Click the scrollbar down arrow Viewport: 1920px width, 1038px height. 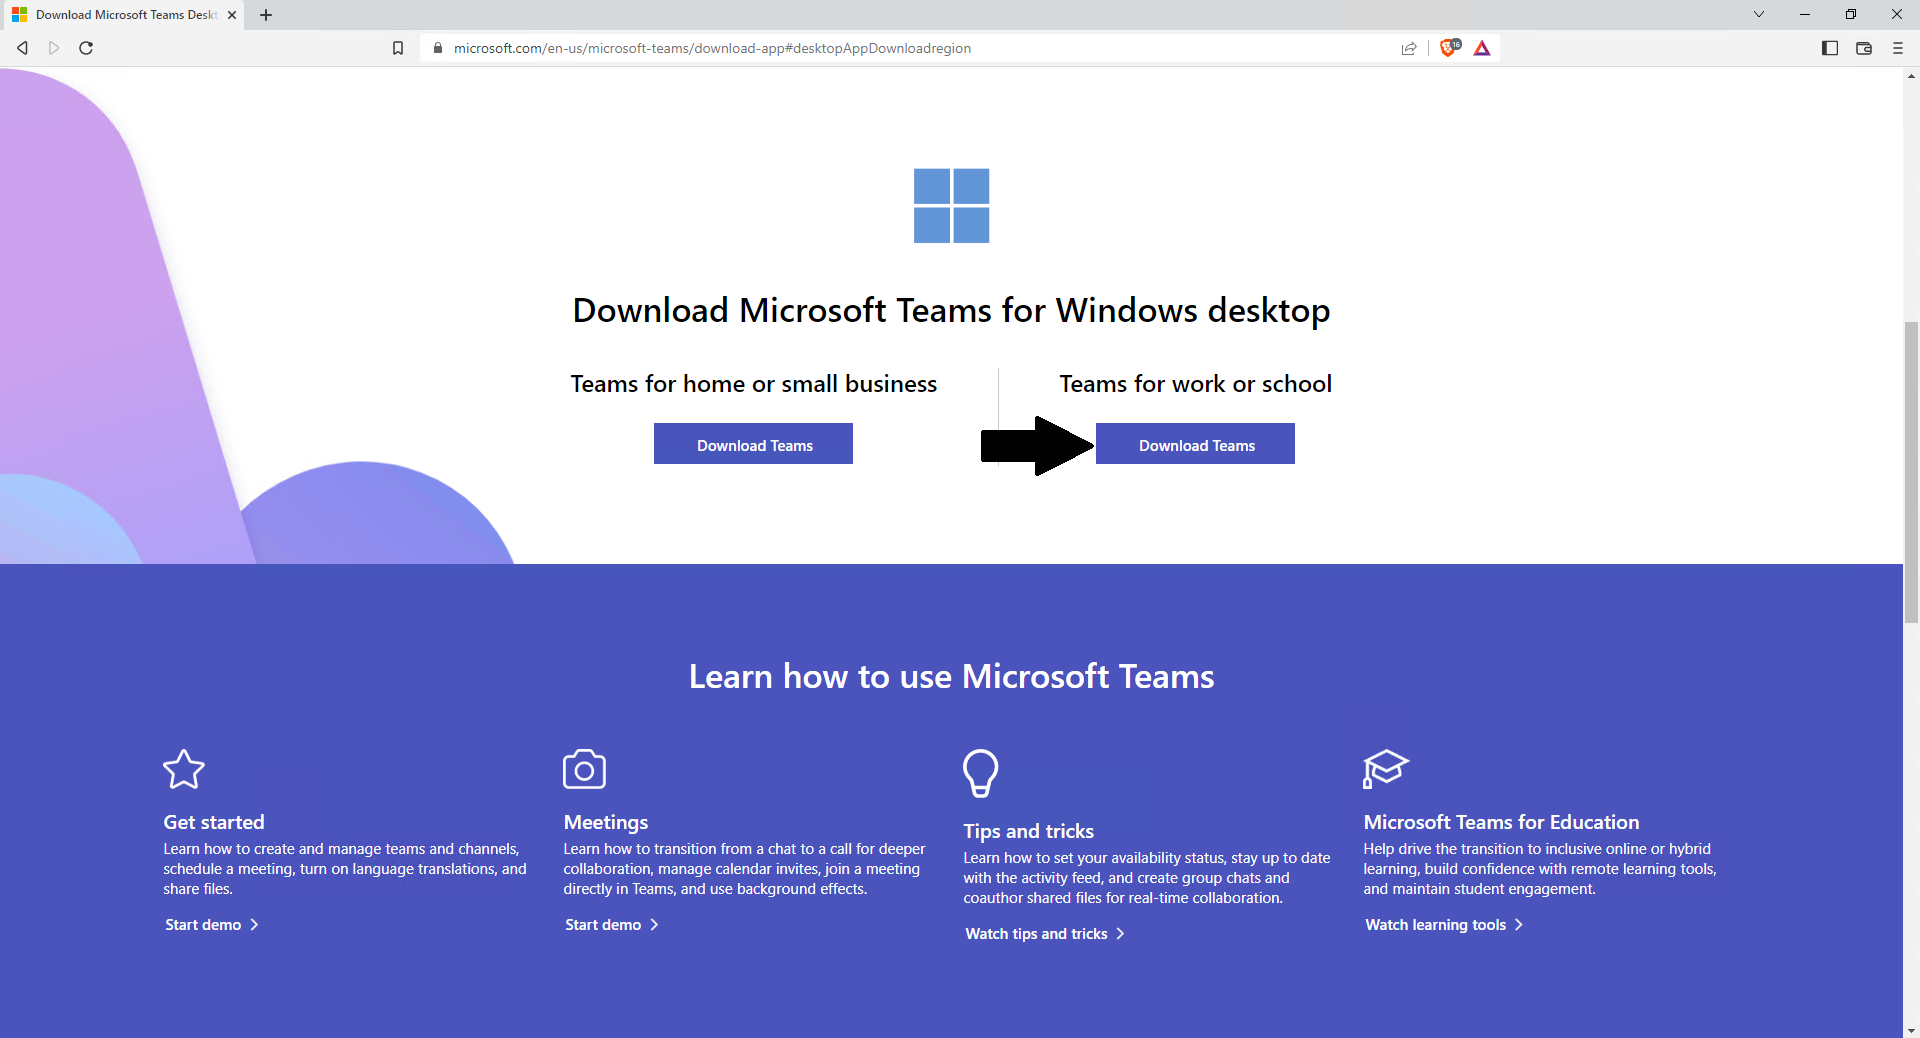point(1911,1030)
